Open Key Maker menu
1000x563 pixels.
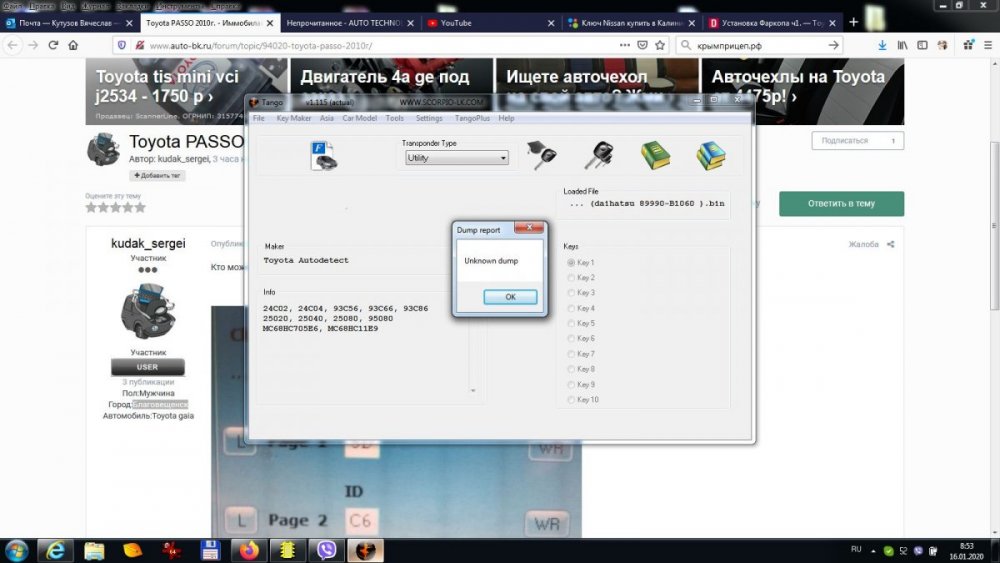point(293,118)
